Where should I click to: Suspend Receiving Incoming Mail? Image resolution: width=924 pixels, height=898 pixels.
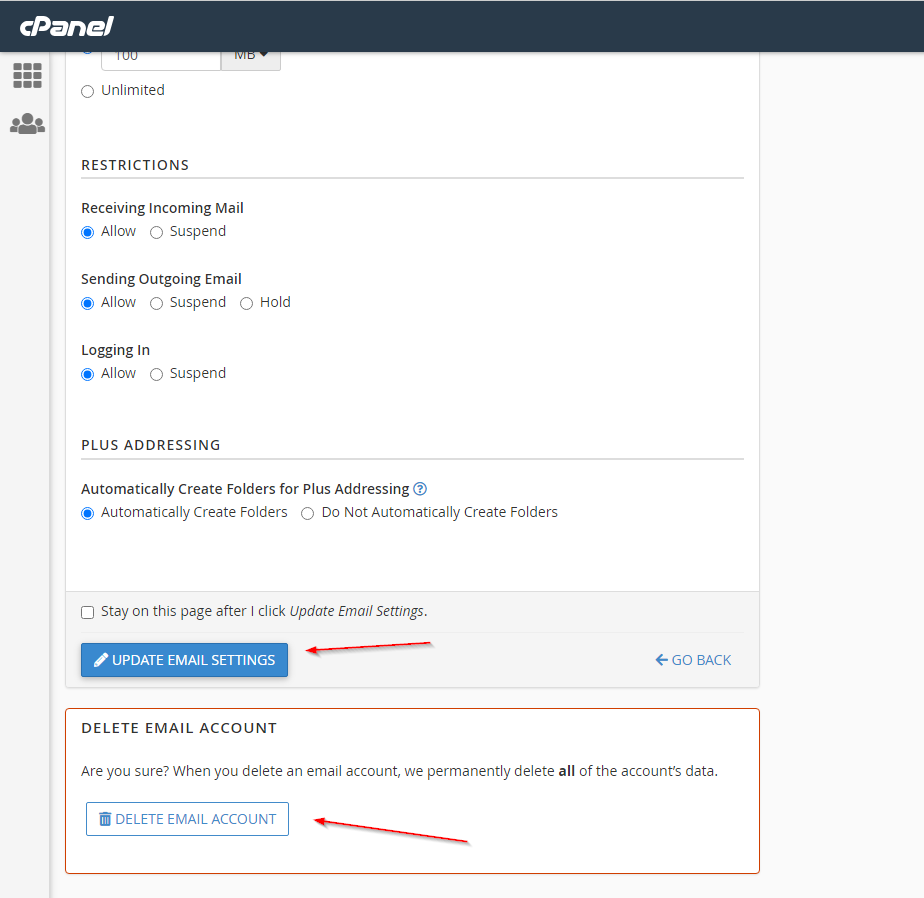click(x=156, y=232)
